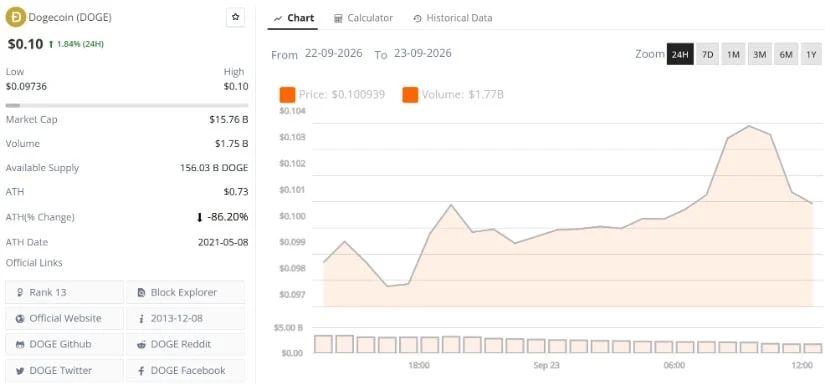825x384 pixels.
Task: Click the 12:00 x-axis label
Action: tap(802, 366)
